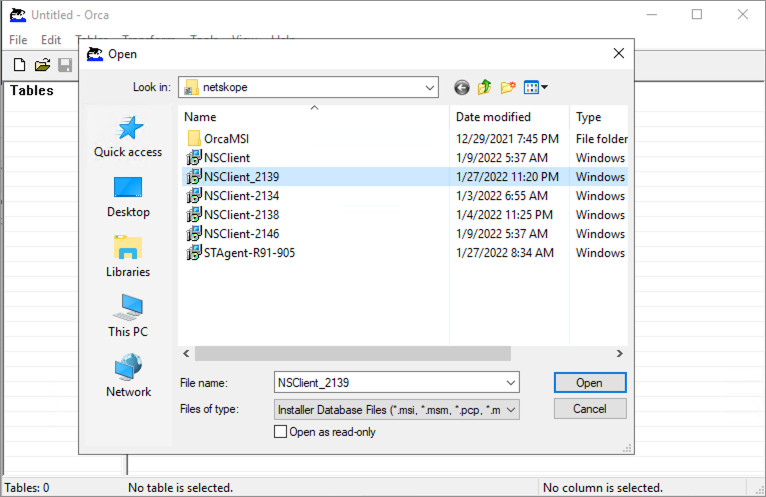Screen dimensions: 766x497
Task: Create a new folder with toolbar icon
Action: 508,88
